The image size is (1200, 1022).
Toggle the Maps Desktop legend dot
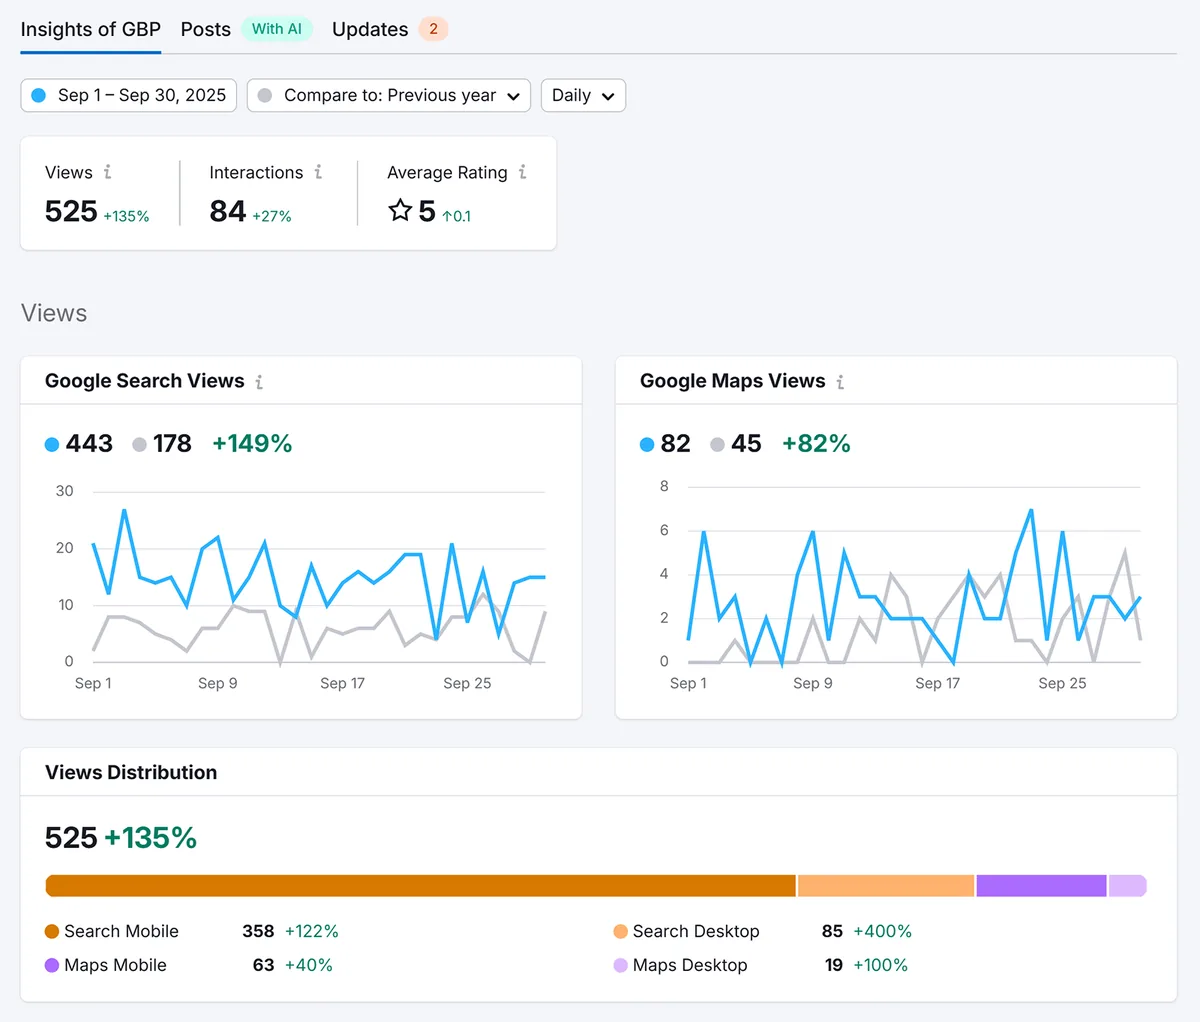621,965
